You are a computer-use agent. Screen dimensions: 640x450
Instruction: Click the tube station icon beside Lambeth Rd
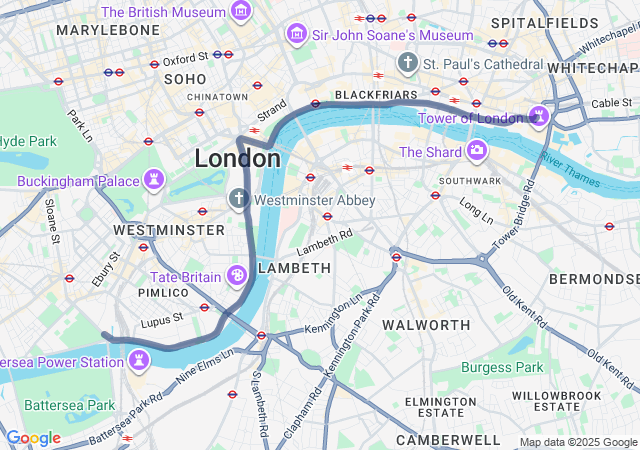pyautogui.click(x=327, y=216)
